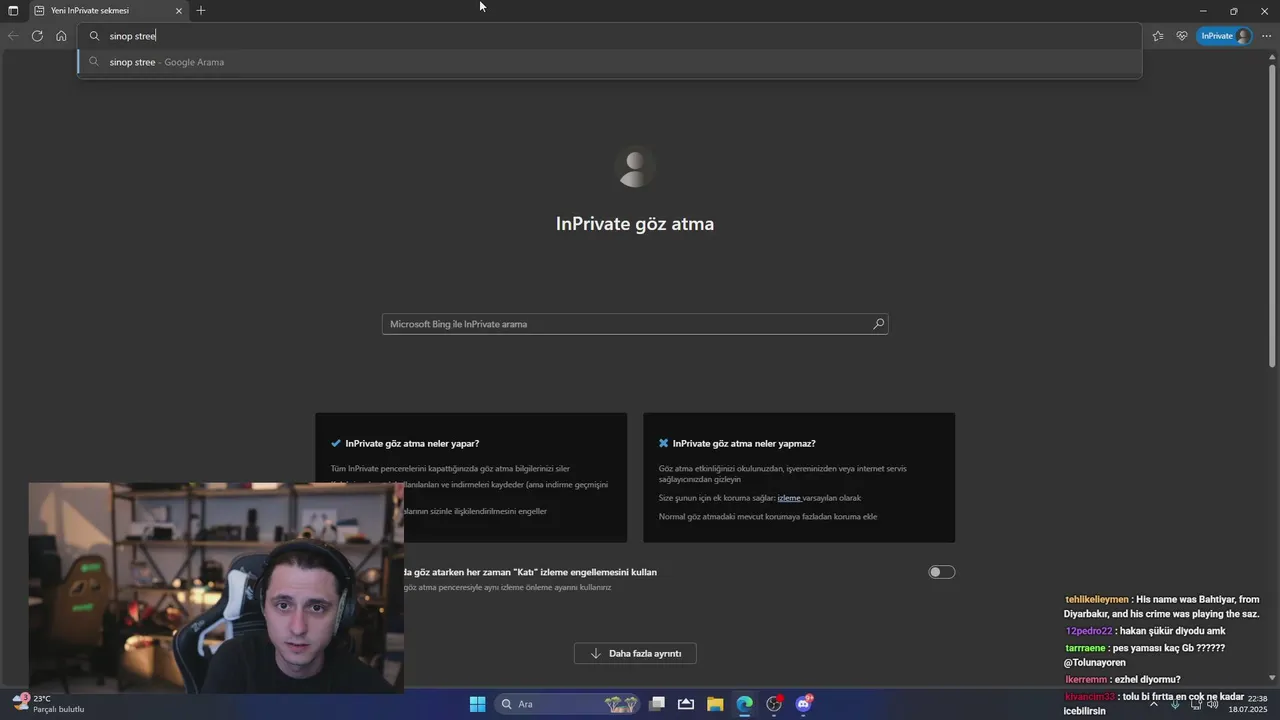
Task: Click the address bar with 'sinop stree'
Action: [610, 36]
